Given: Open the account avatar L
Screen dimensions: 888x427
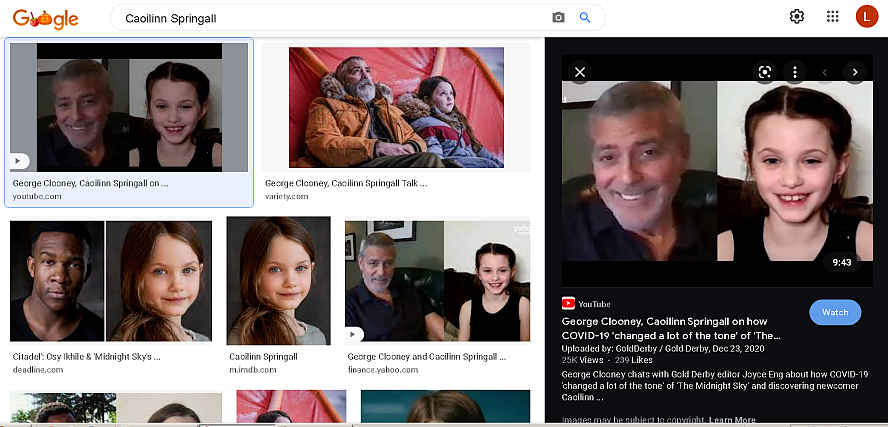Looking at the screenshot, I should click(x=866, y=16).
